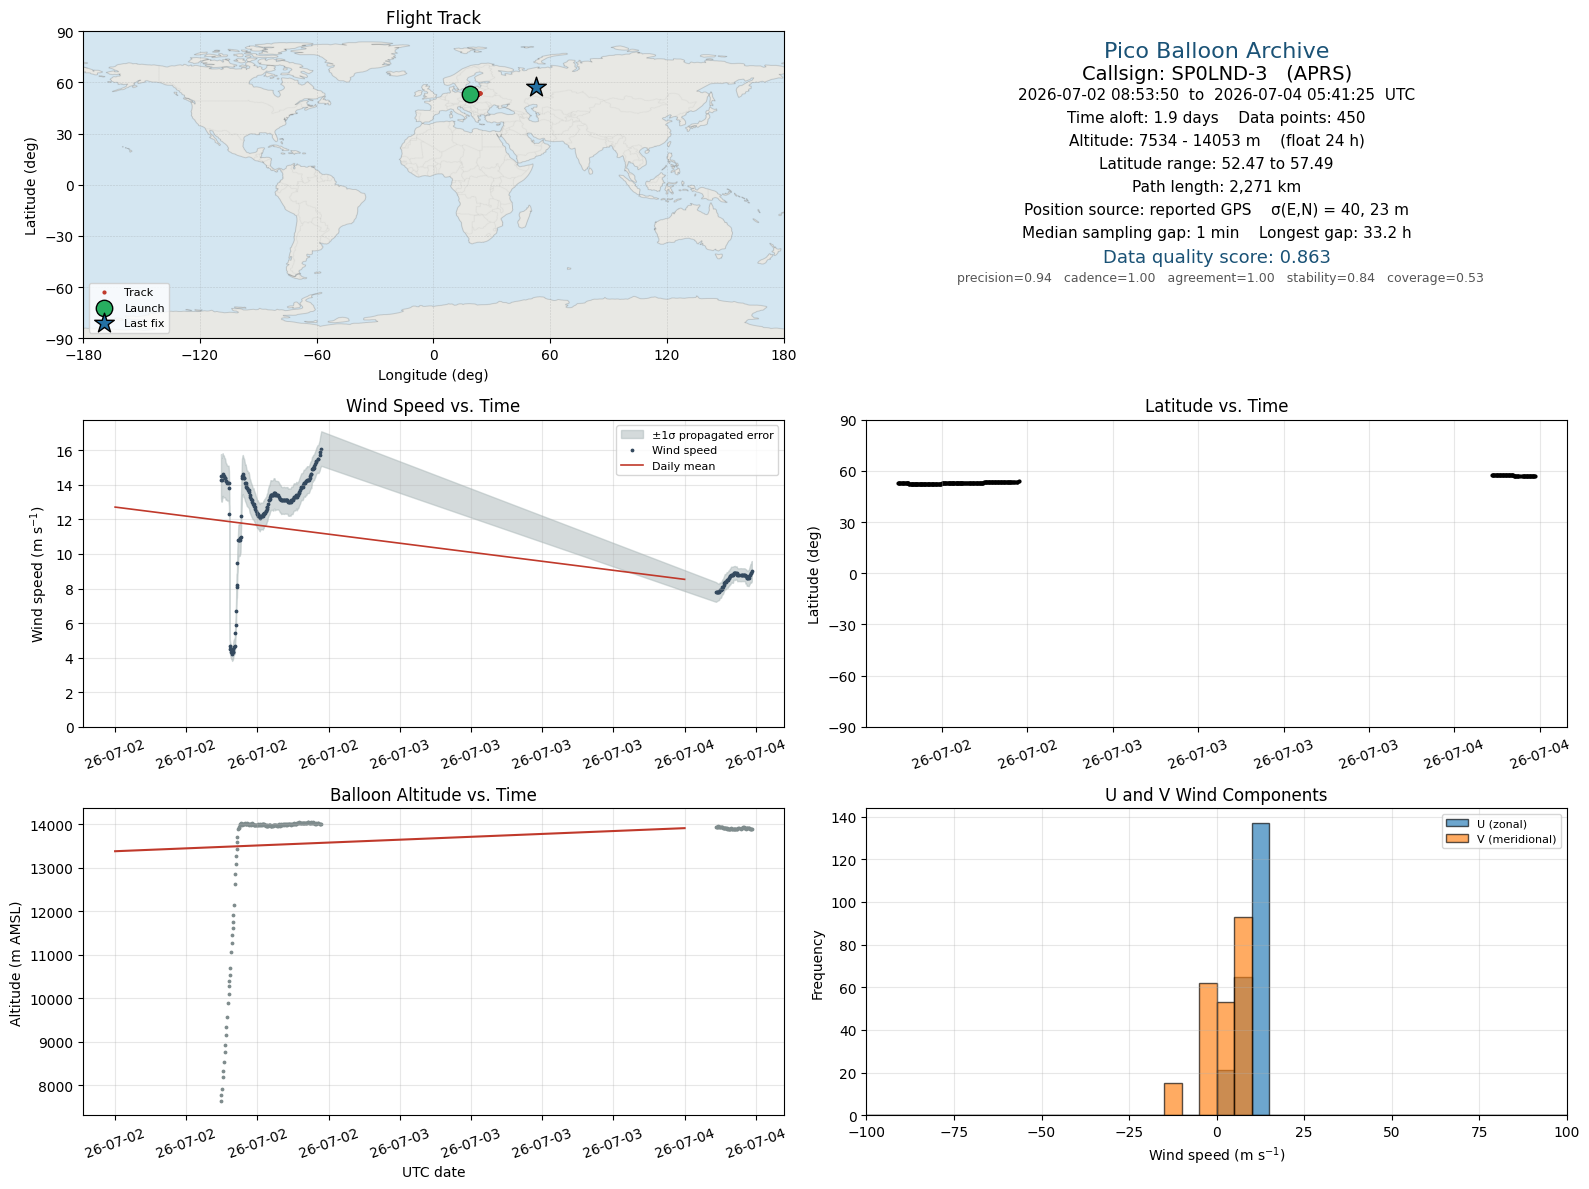Select the Pico Balloon Archive heading
Screen dimensions: 1589x1189
[1216, 51]
